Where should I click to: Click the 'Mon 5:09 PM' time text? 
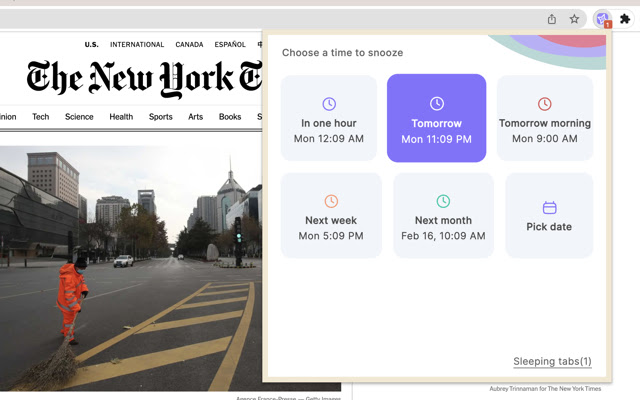click(x=331, y=236)
